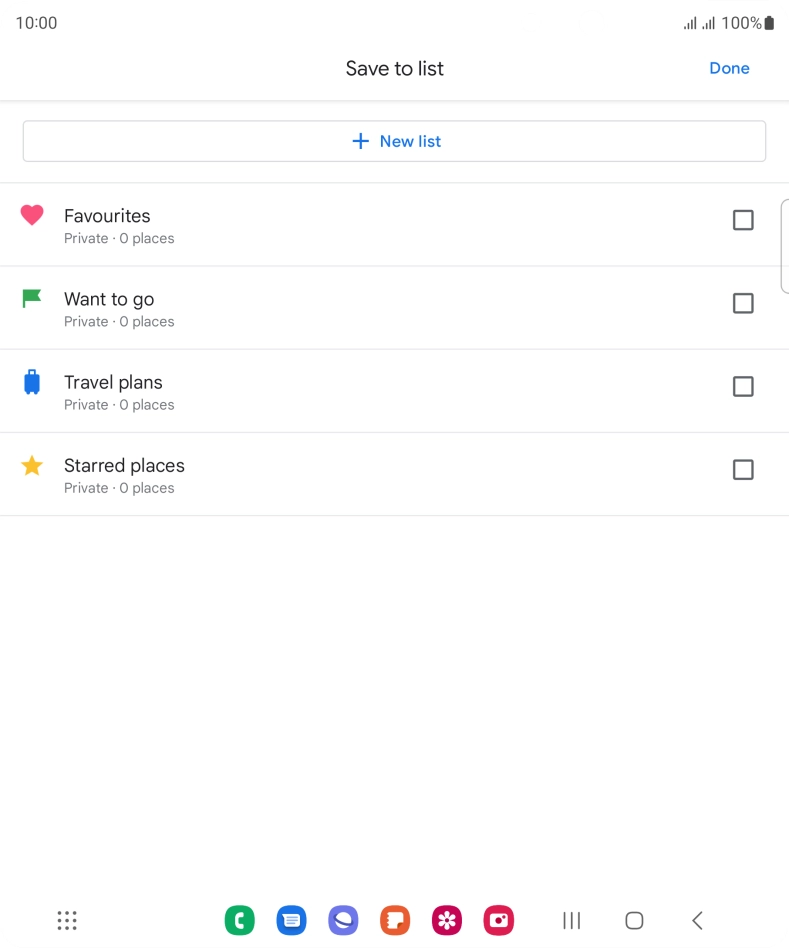Screen dimensions: 789x948
Task: Launch the red Camera app in dock
Action: pyautogui.click(x=499, y=920)
